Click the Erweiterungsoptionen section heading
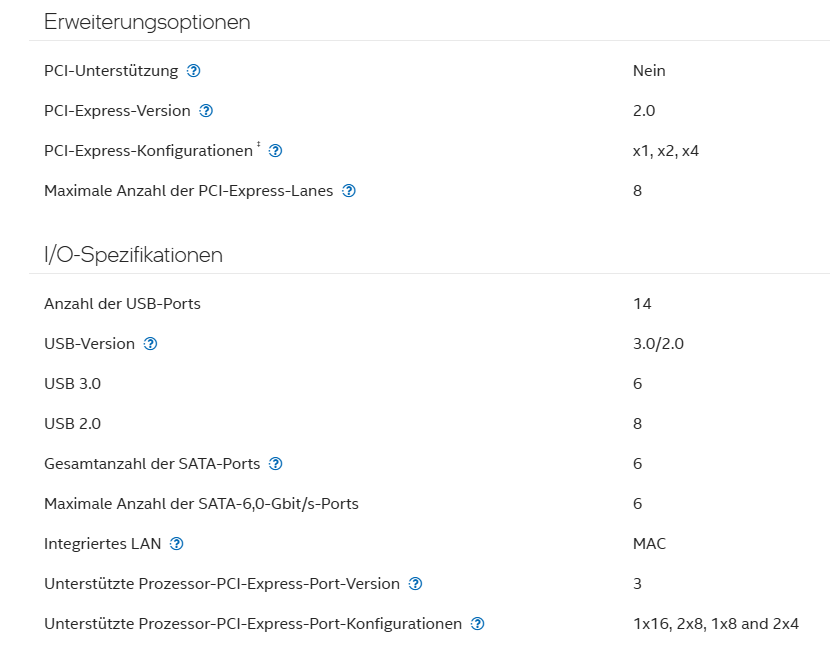830x654 pixels. [x=147, y=22]
